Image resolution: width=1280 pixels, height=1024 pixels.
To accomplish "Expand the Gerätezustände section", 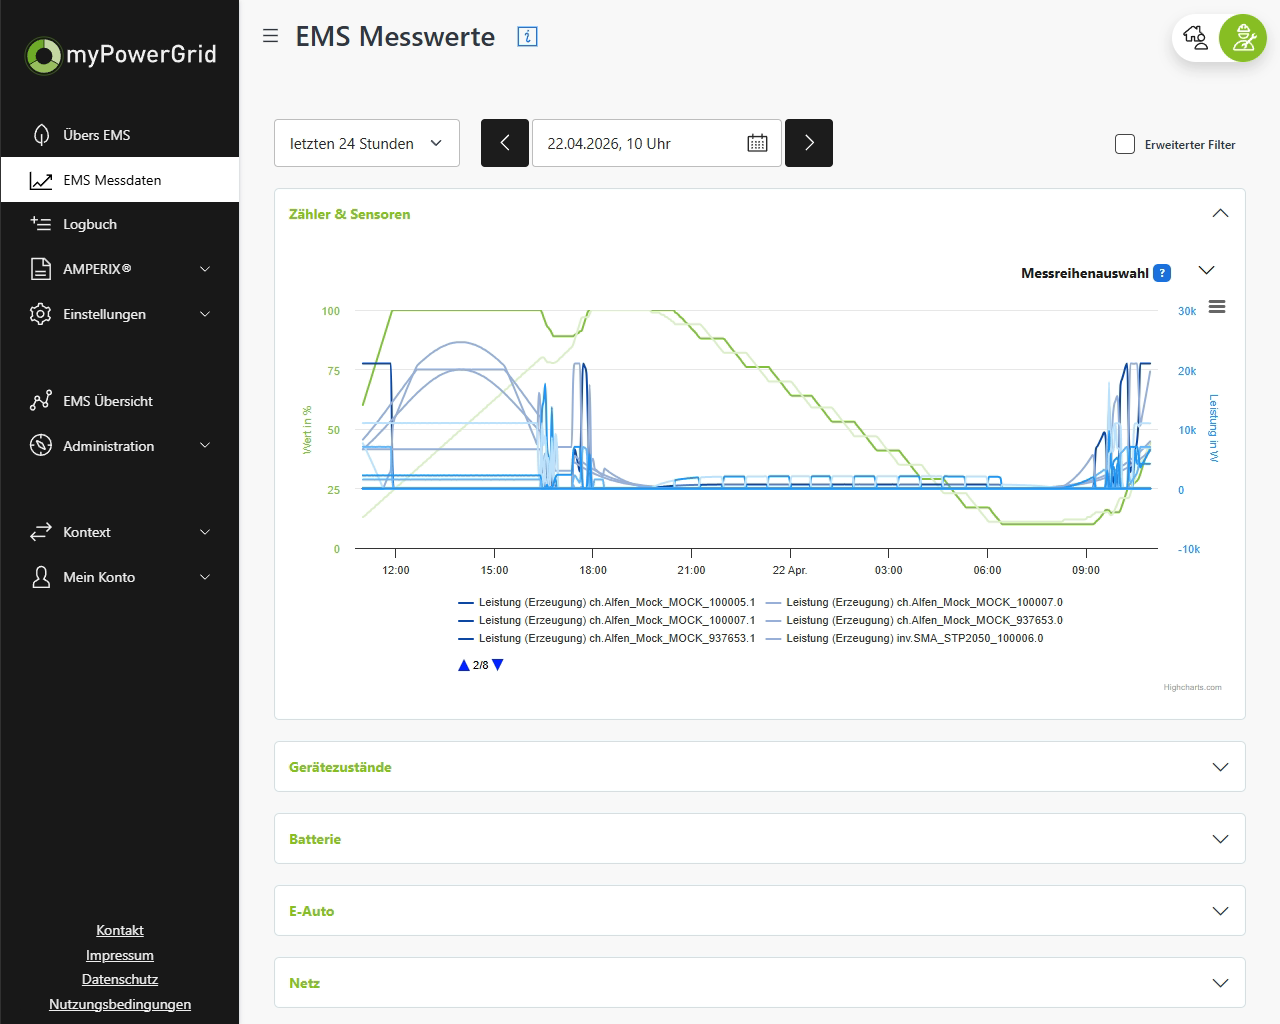I will [1220, 767].
